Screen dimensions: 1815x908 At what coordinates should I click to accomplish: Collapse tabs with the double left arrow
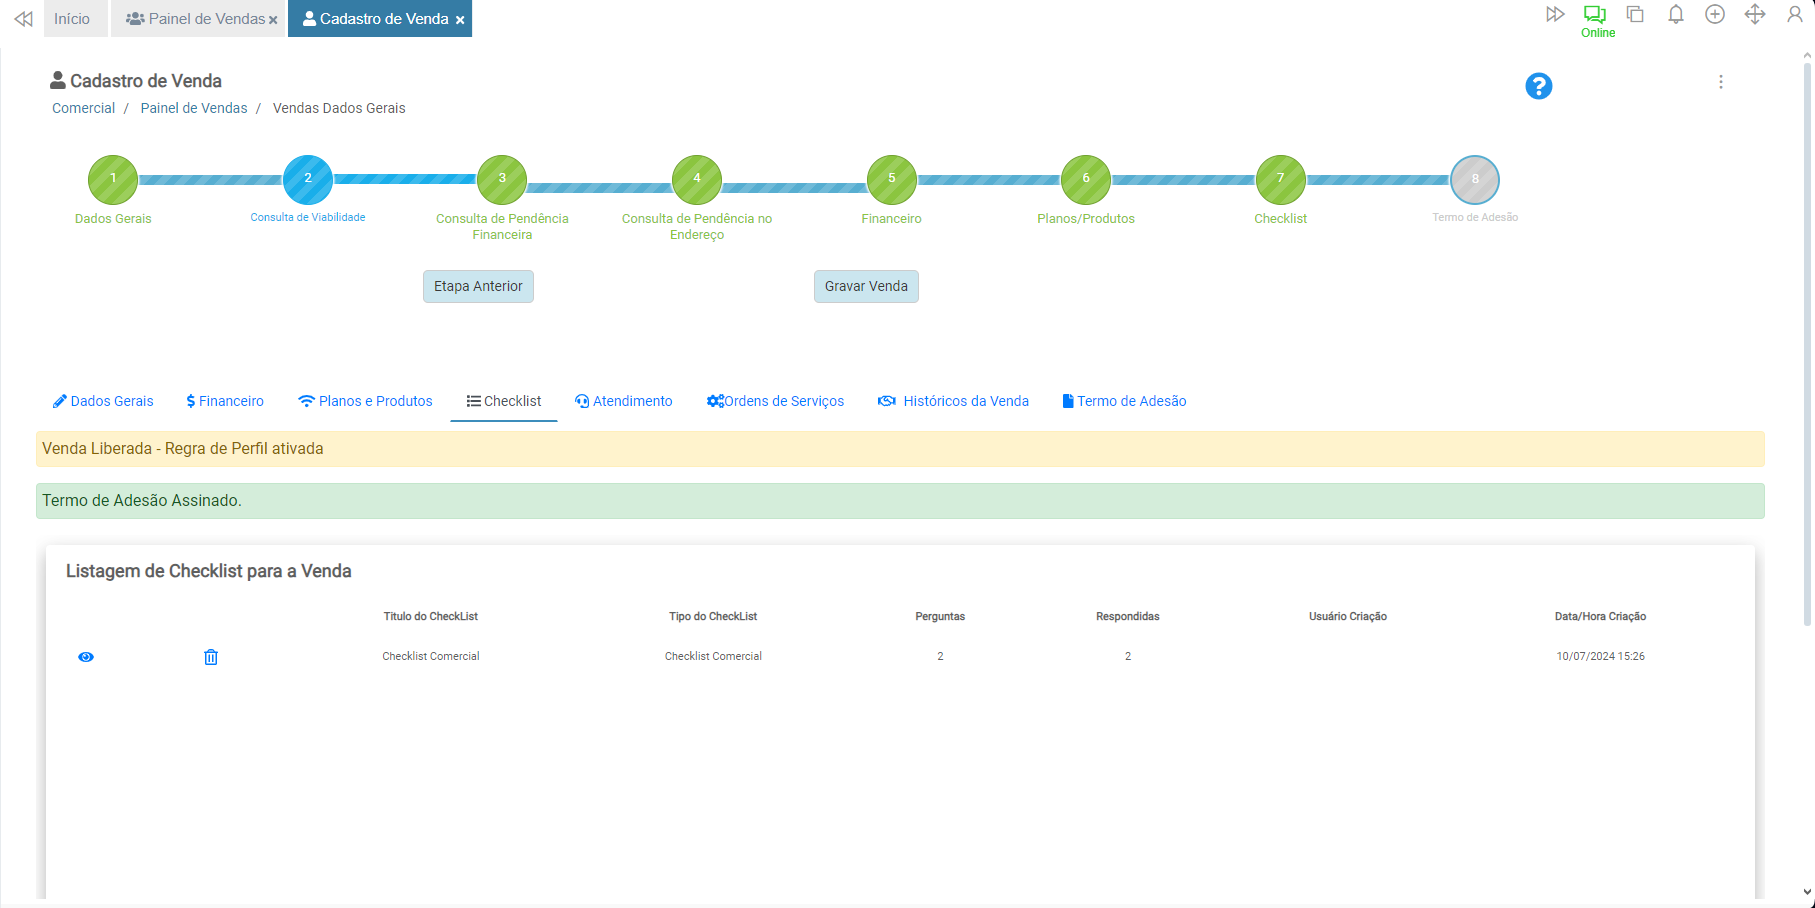click(x=23, y=19)
